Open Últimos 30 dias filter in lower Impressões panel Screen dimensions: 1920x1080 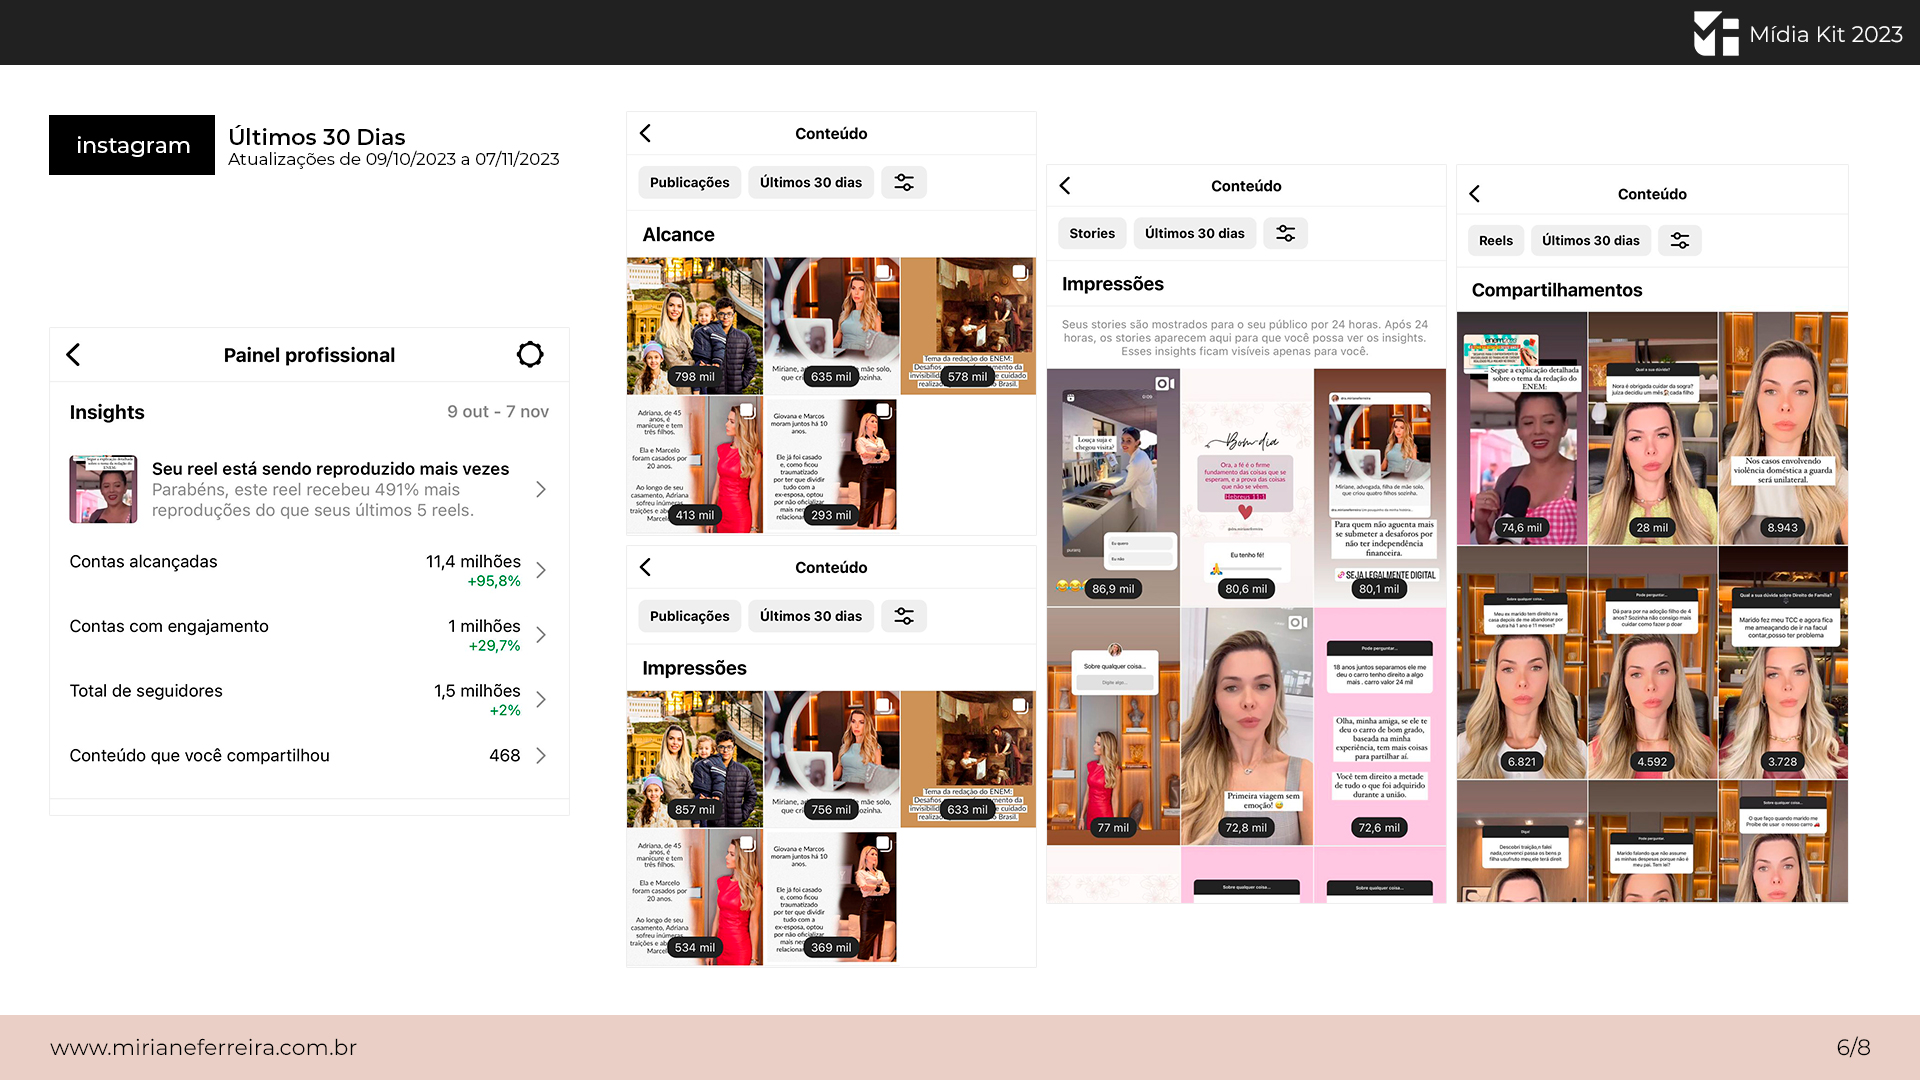[x=811, y=616]
